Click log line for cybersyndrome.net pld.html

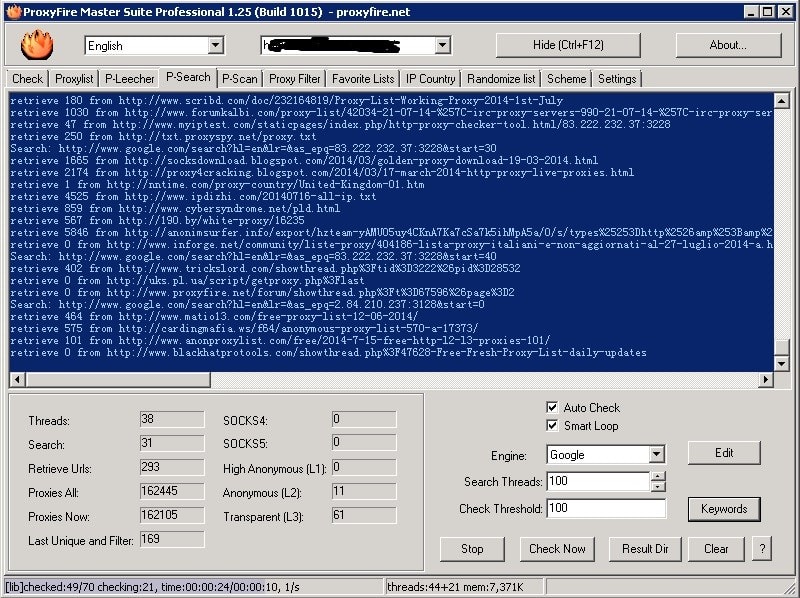tap(175, 208)
